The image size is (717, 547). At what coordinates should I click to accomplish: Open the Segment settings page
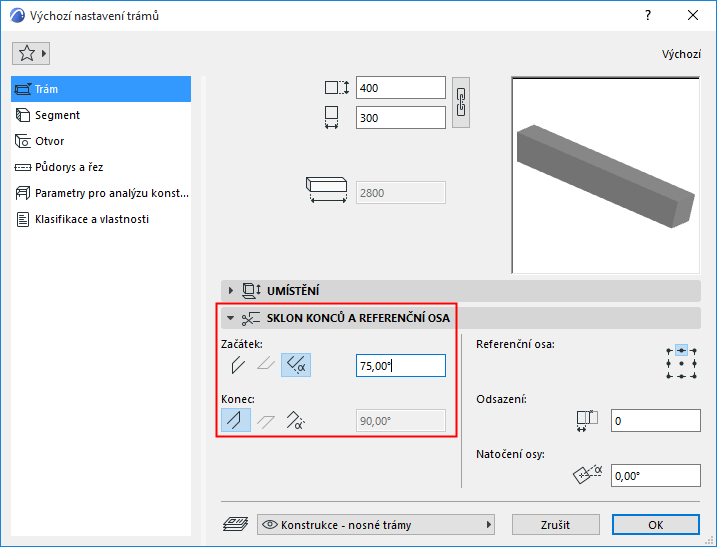[101, 115]
